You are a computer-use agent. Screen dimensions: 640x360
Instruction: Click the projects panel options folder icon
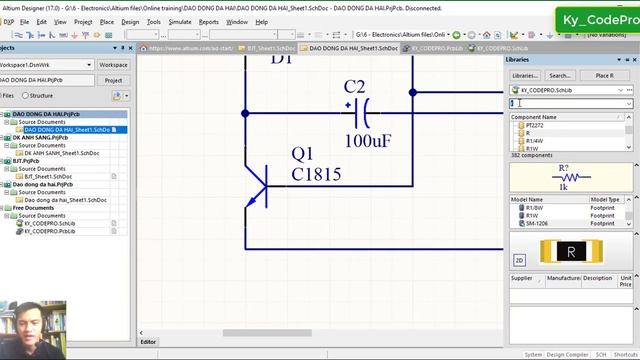point(117,96)
